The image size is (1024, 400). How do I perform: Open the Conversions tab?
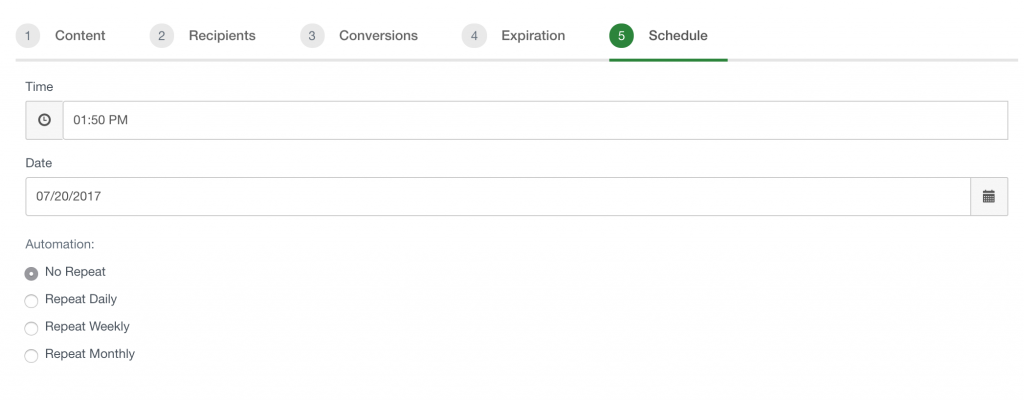point(378,36)
